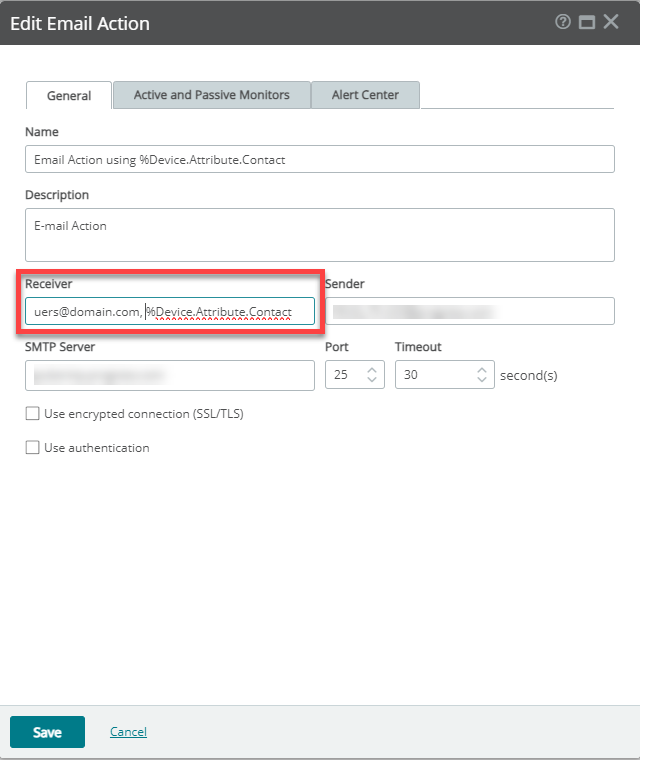
Task: Open Active and Passive Monitors tab
Action: (212, 95)
